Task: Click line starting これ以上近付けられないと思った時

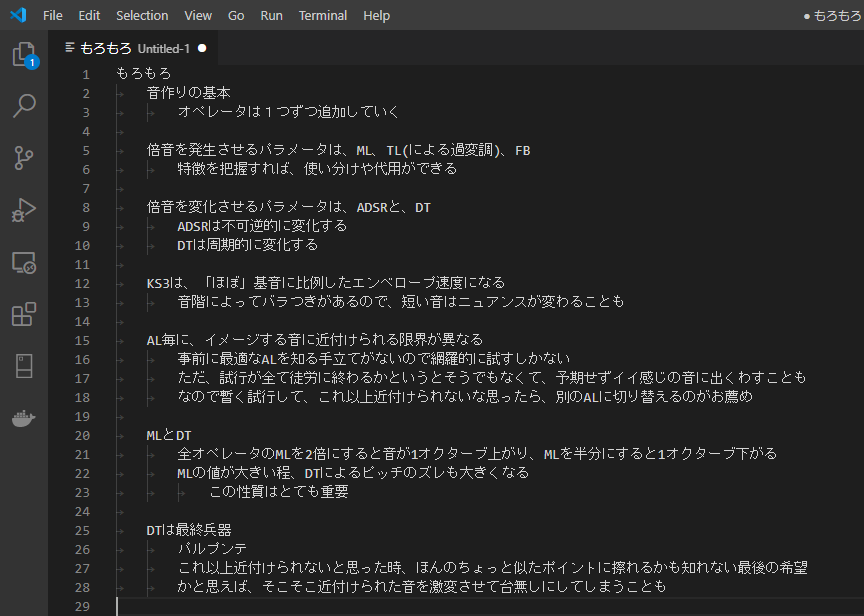Action: click(x=493, y=568)
